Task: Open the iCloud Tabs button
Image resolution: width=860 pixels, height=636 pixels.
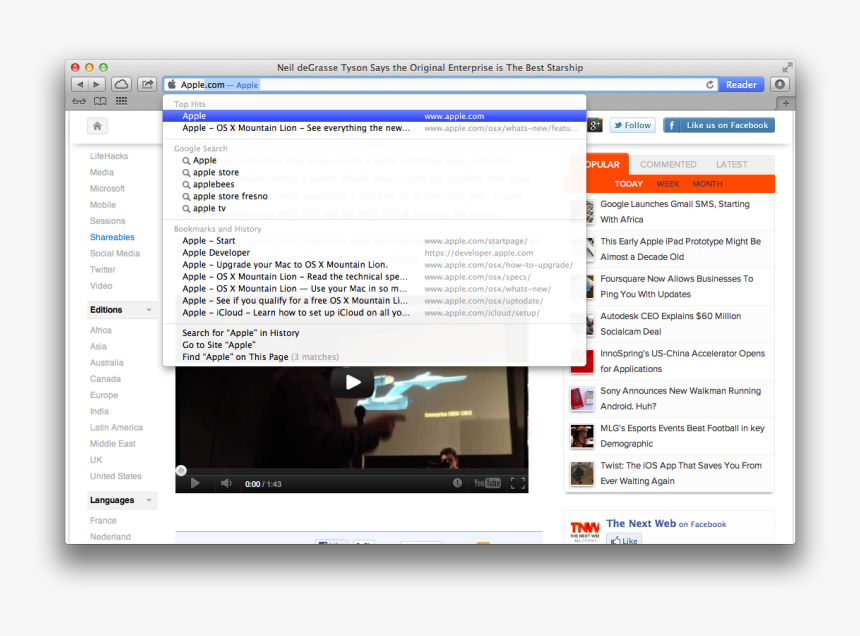Action: click(121, 84)
